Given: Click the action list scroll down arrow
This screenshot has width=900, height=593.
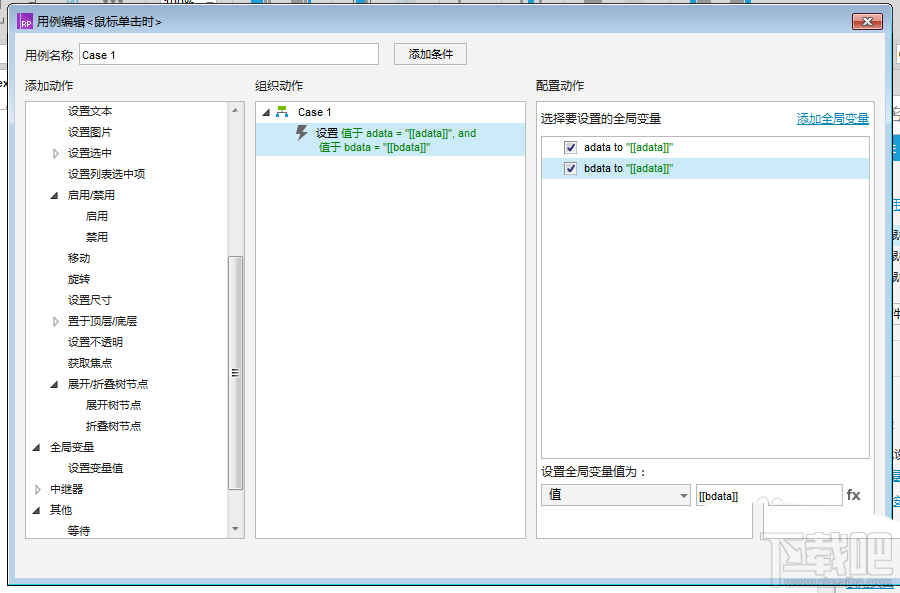Looking at the screenshot, I should pyautogui.click(x=235, y=529).
